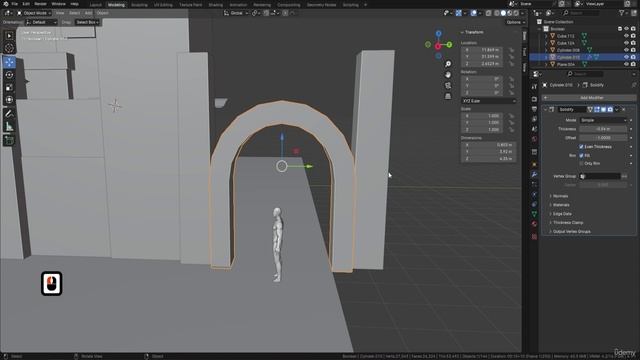Switch to the Layout workspace tab
640x360 pixels.
click(x=96, y=5)
